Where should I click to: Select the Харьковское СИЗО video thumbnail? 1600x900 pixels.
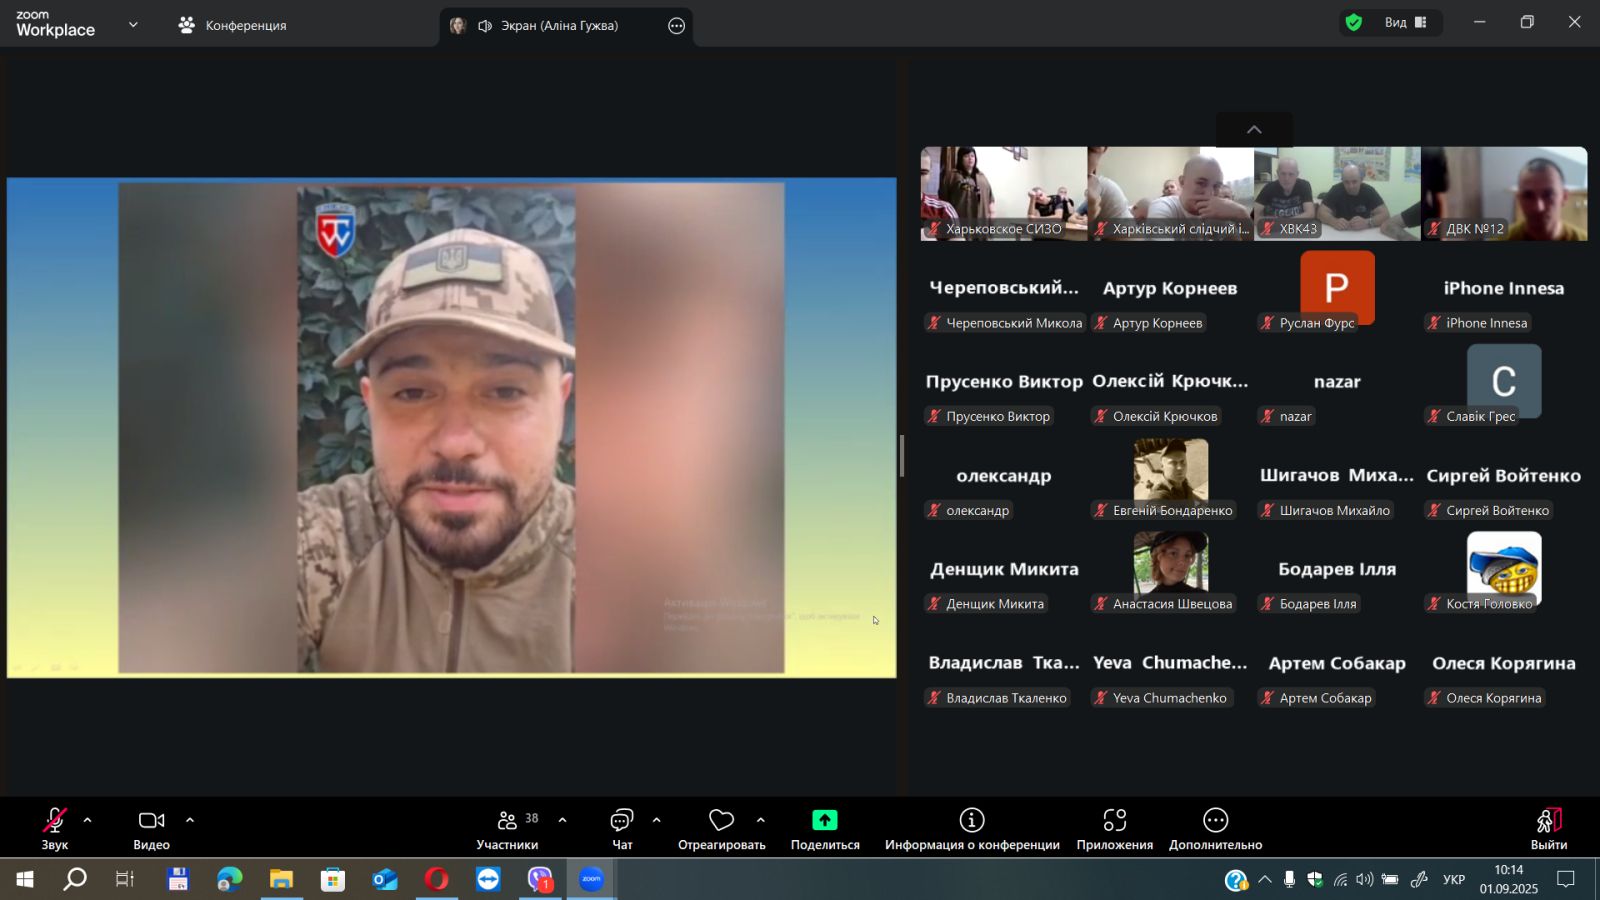tap(1003, 193)
